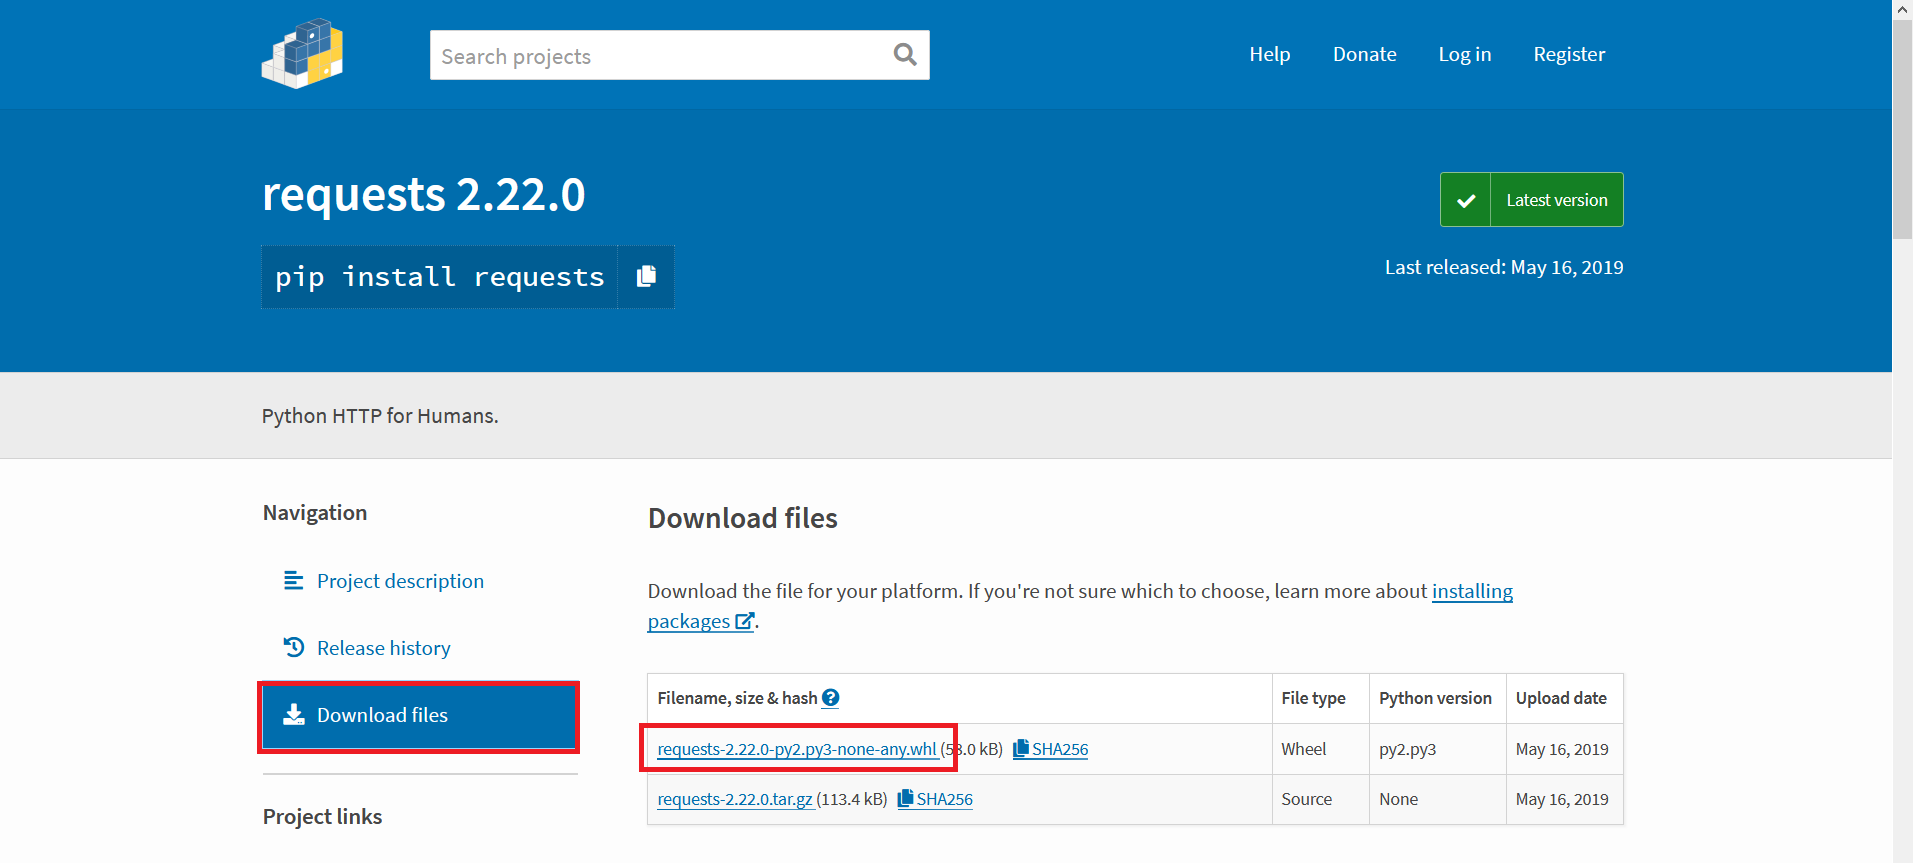Select the Download files navigation tab
Image resolution: width=1913 pixels, height=863 pixels.
(419, 716)
